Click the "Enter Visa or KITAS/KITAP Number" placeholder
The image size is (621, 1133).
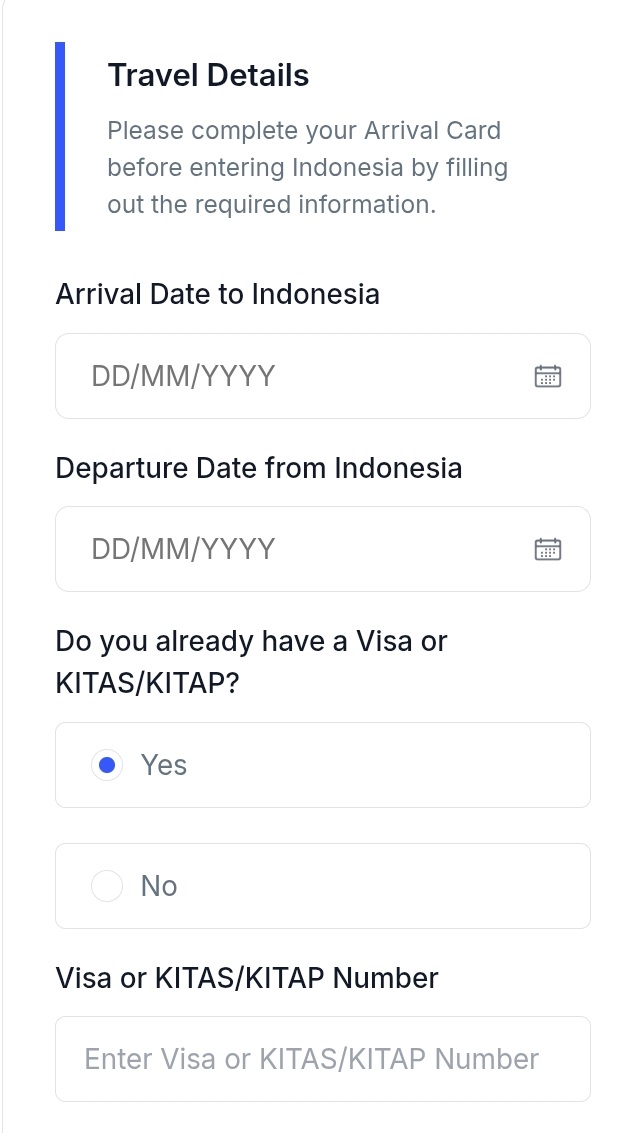pos(311,1059)
